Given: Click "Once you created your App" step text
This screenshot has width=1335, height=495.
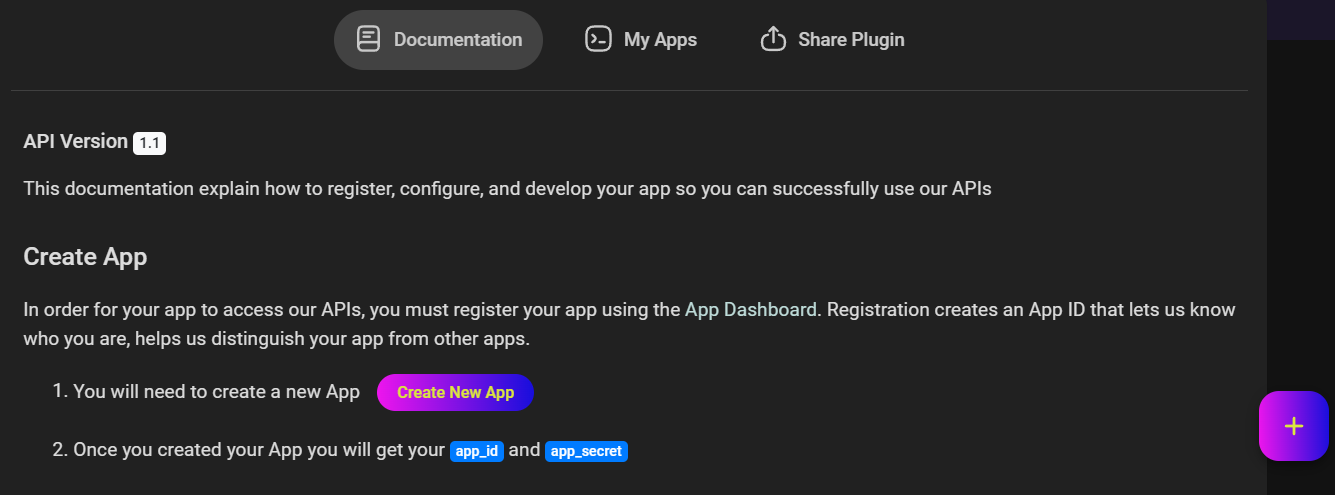Looking at the screenshot, I should click(258, 450).
